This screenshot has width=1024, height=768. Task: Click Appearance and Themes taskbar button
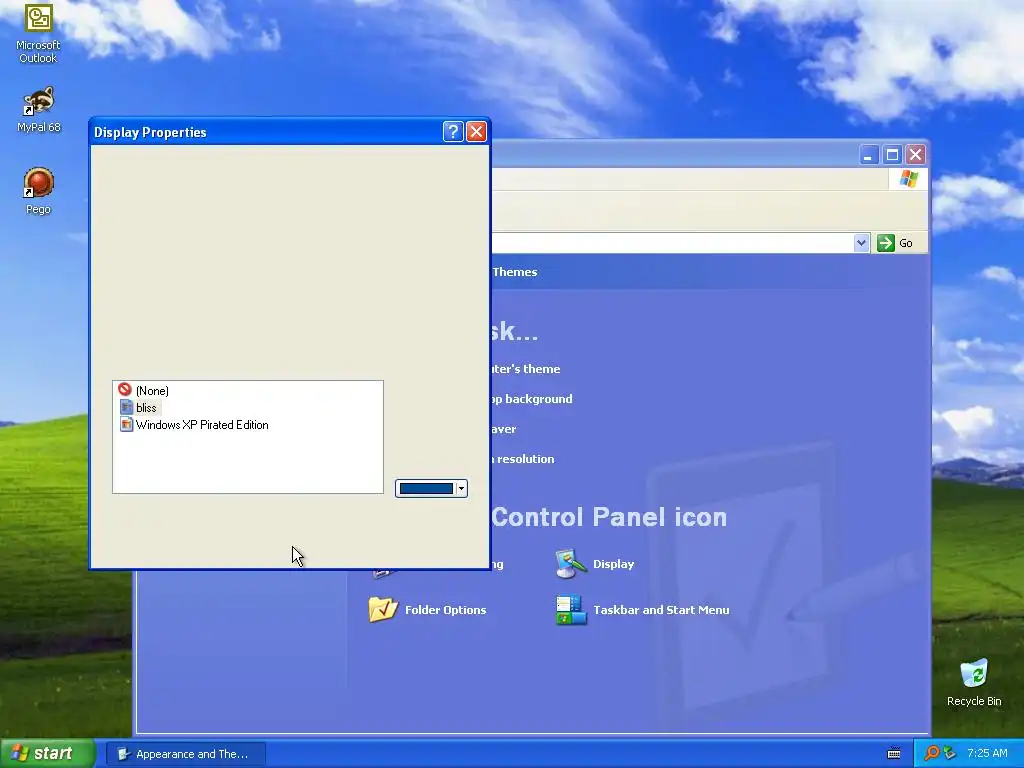[x=186, y=754]
